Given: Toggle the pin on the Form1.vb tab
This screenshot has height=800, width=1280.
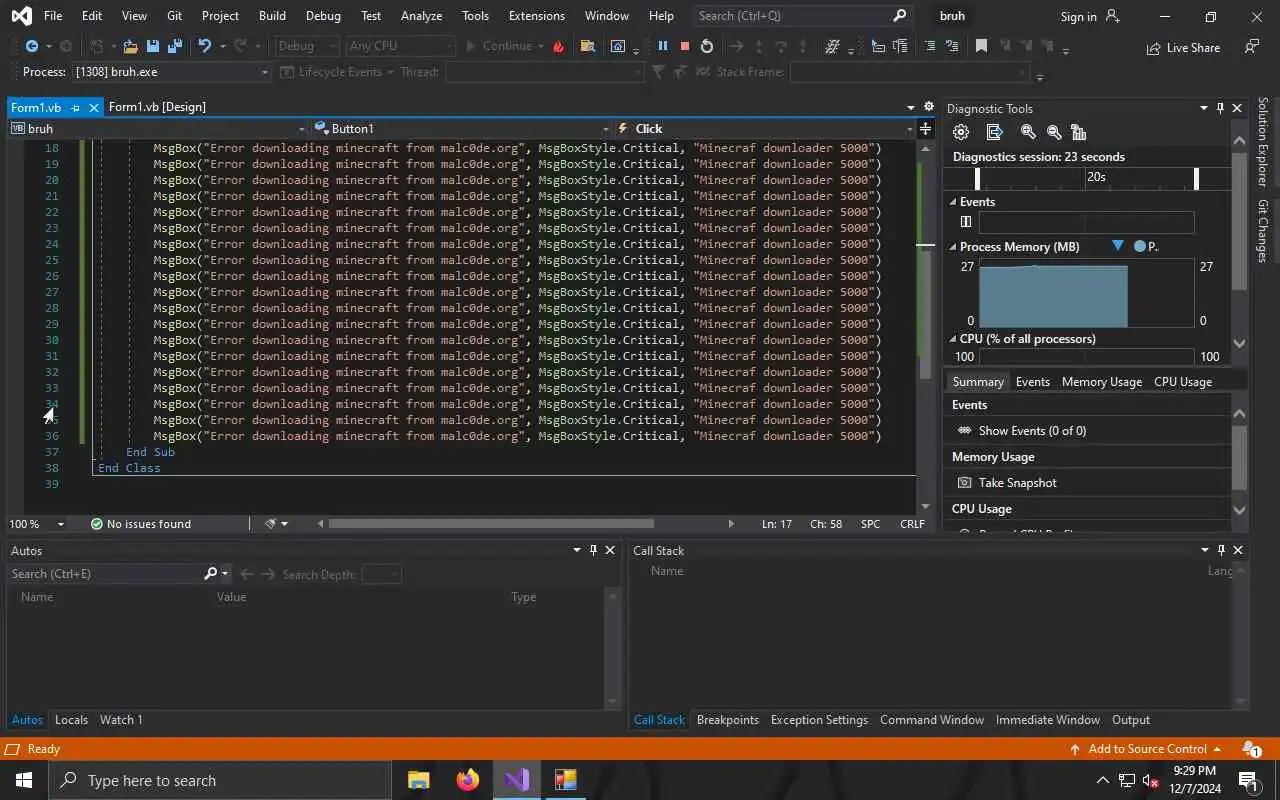Looking at the screenshot, I should (75, 107).
